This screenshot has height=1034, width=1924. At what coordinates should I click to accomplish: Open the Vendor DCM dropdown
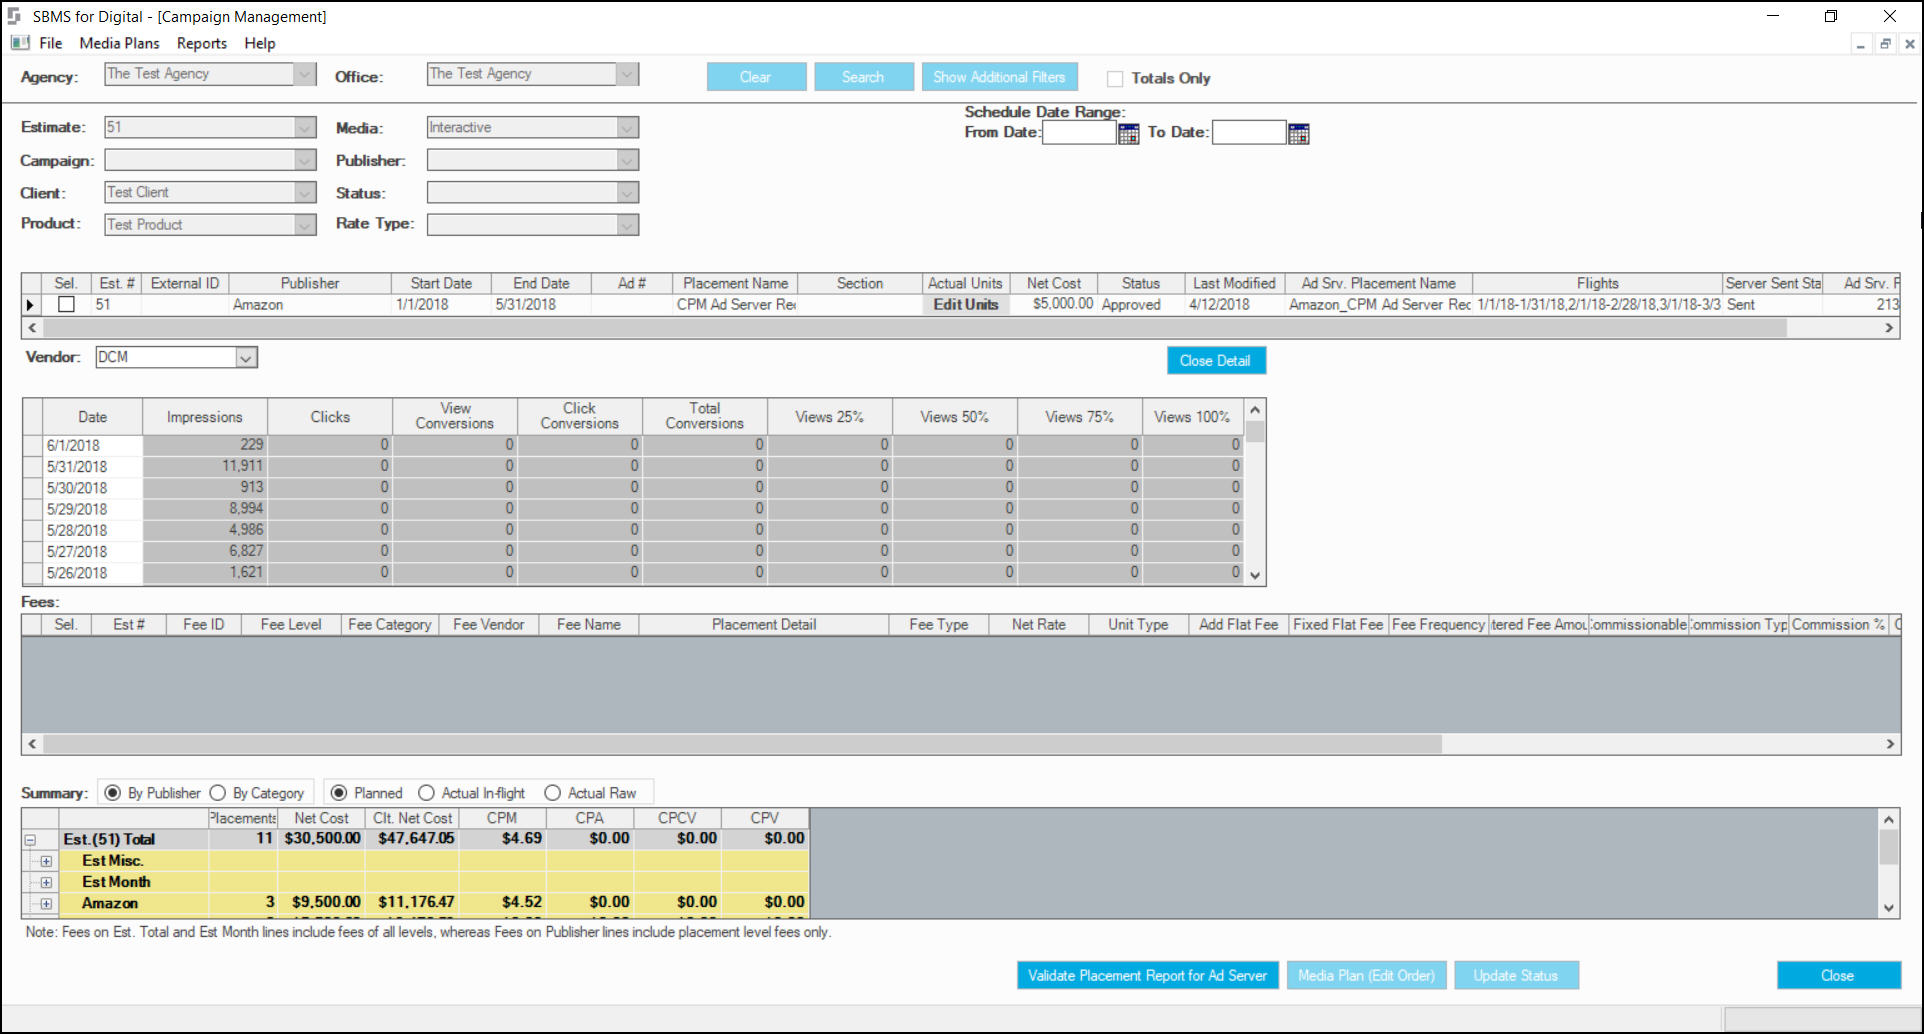[246, 358]
